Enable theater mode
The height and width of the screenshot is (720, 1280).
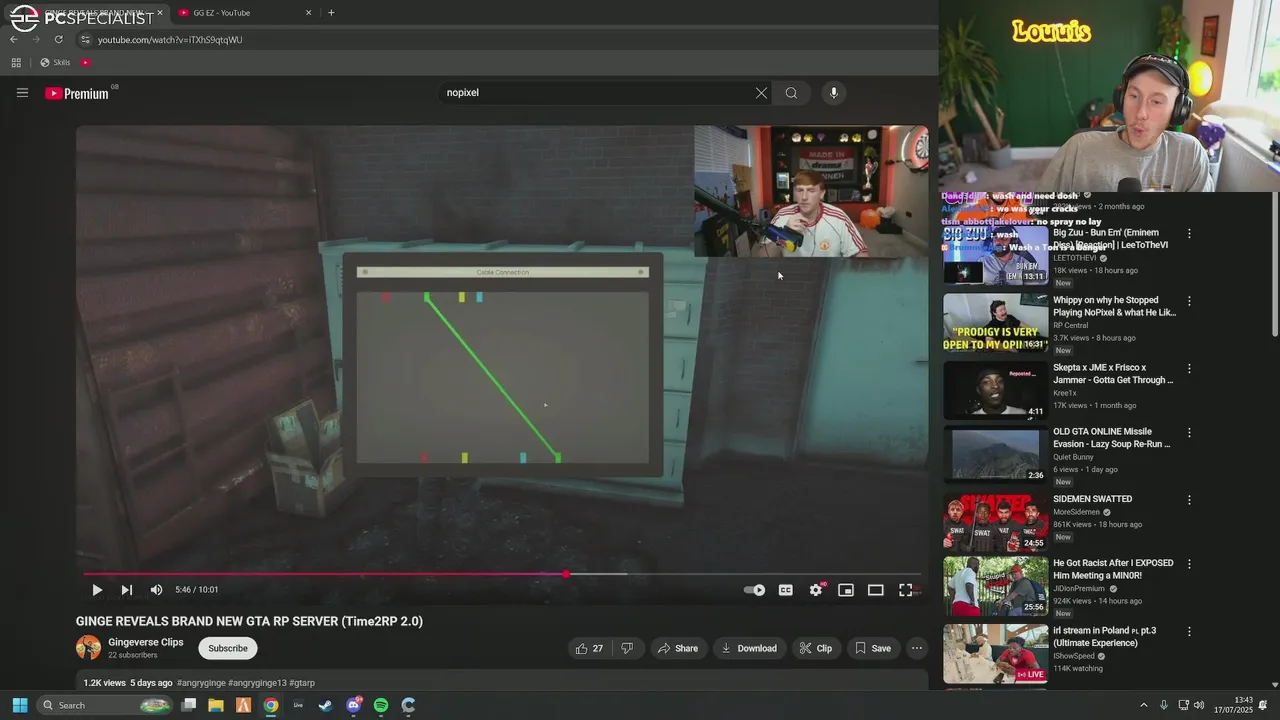(876, 590)
